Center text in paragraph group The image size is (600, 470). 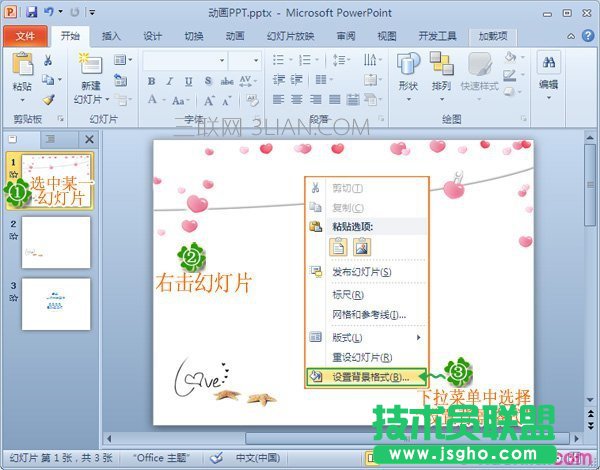(x=297, y=100)
